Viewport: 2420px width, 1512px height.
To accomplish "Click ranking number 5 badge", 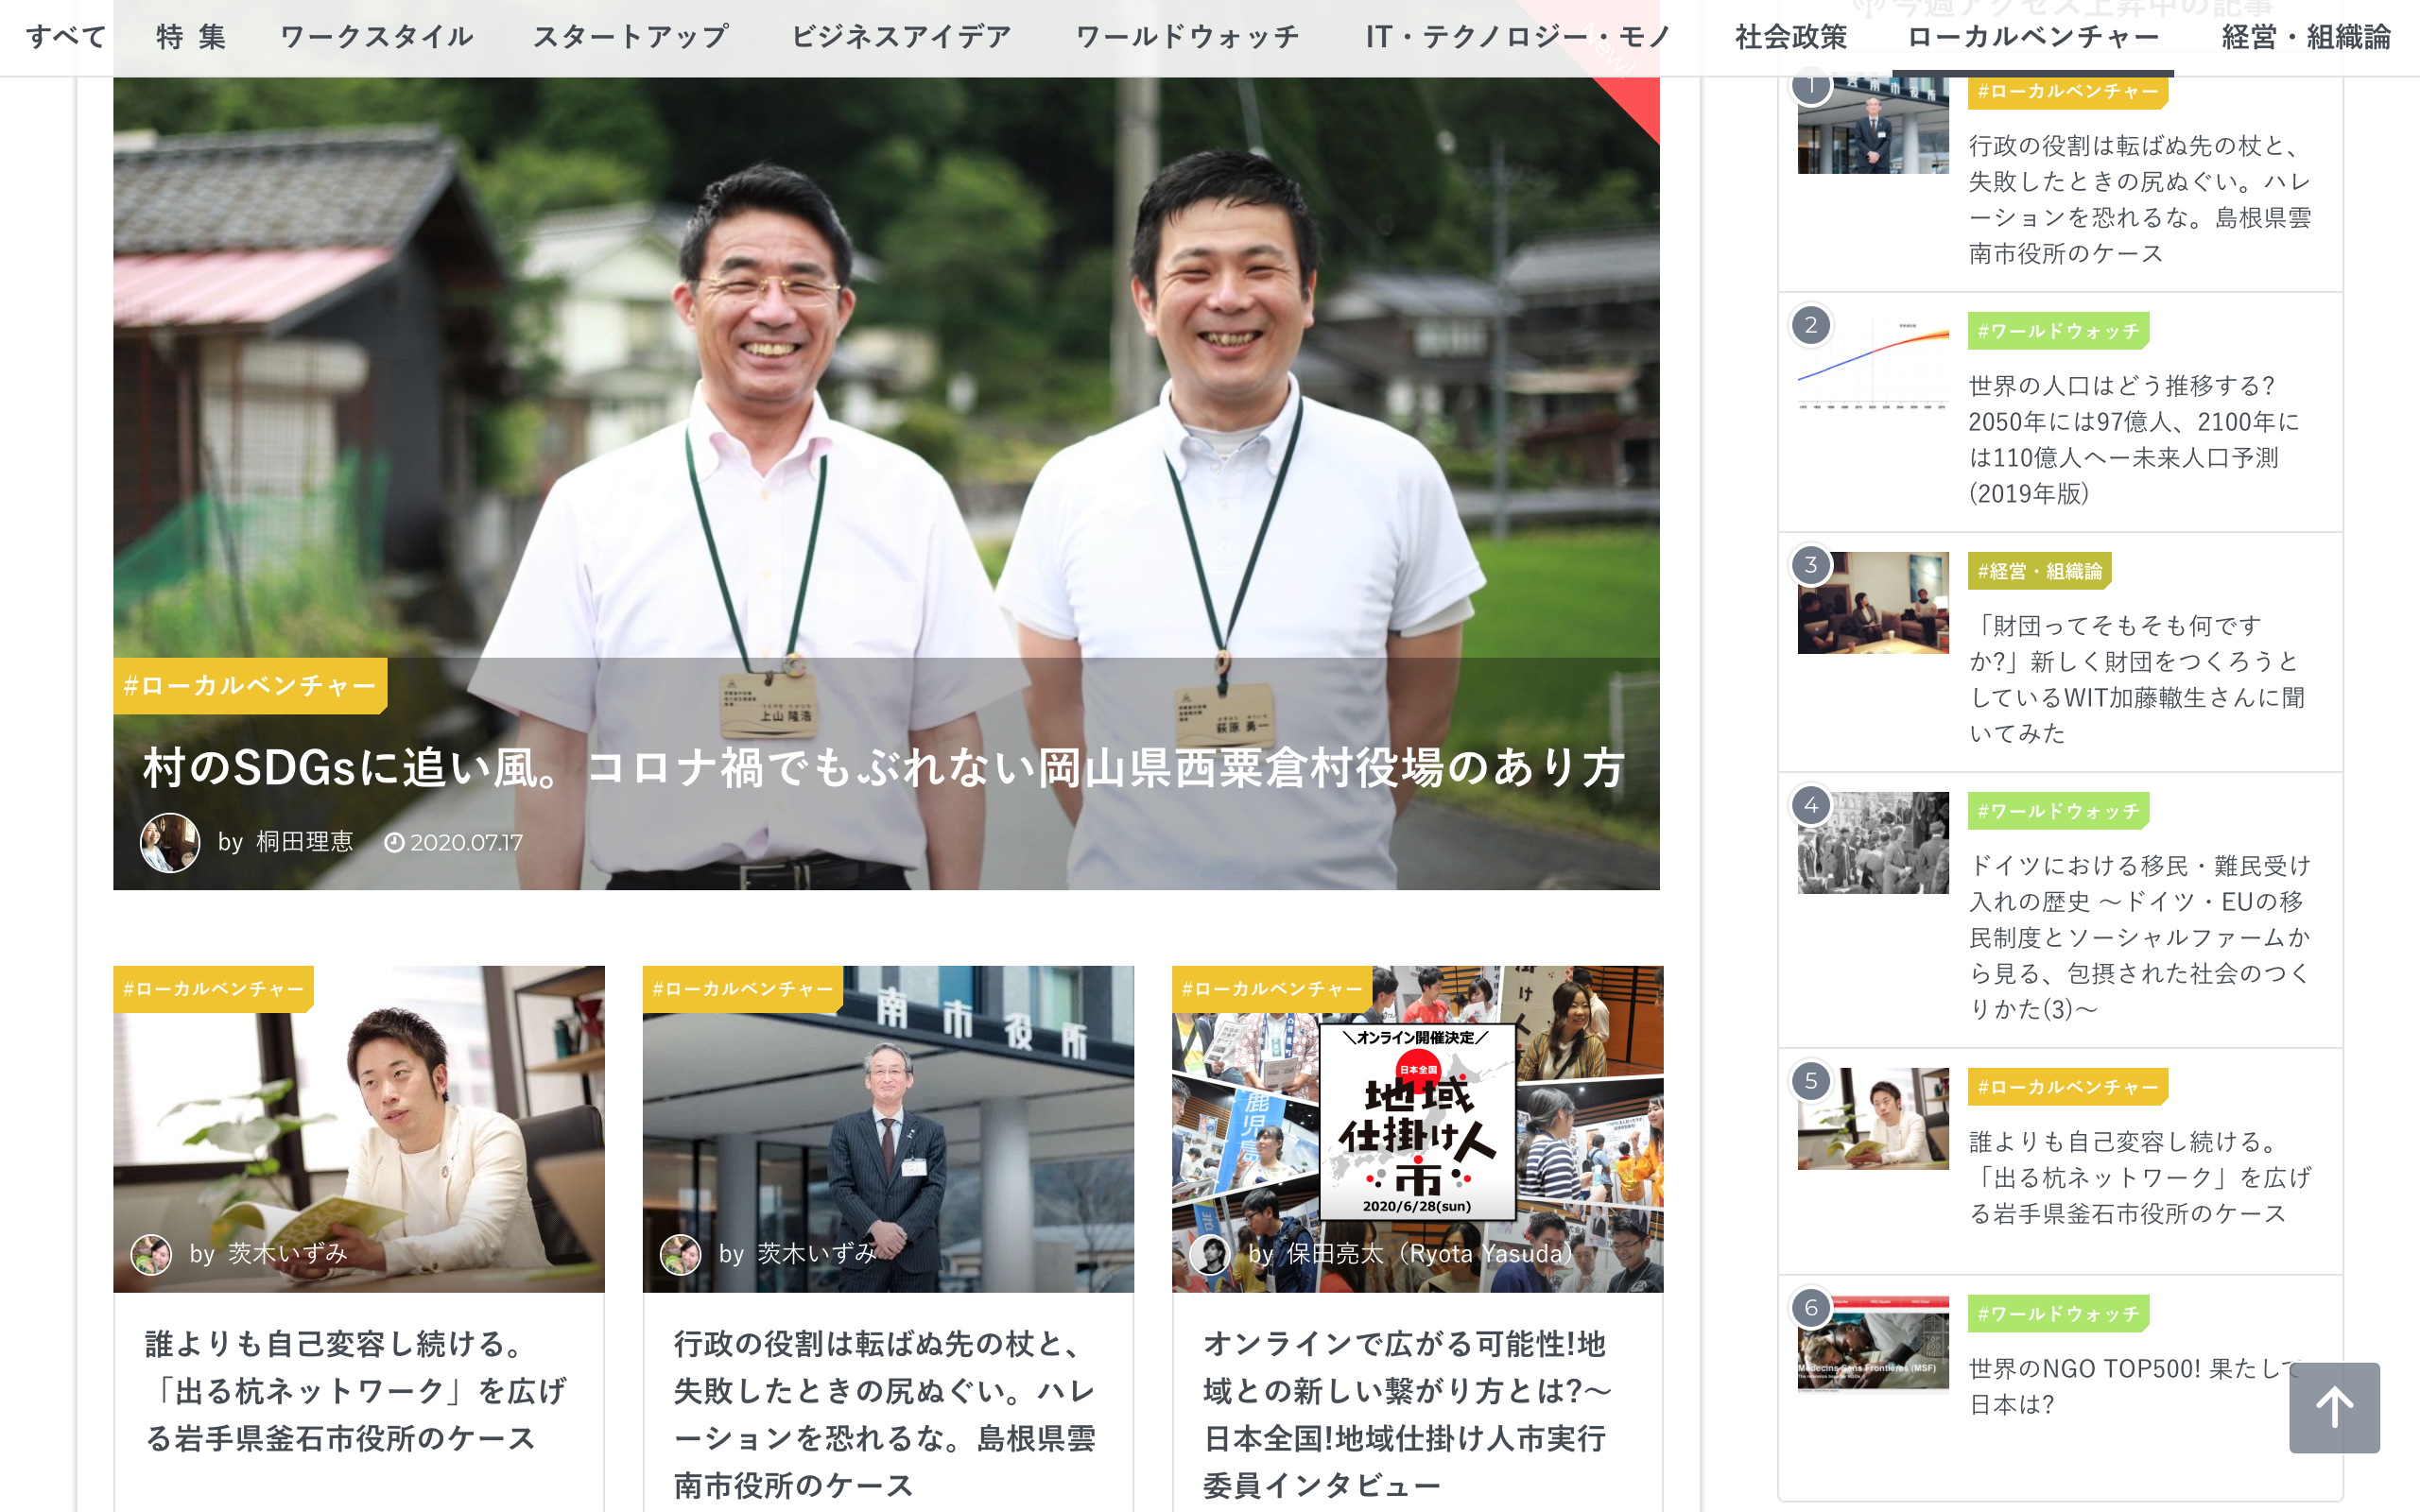I will pyautogui.click(x=1810, y=1081).
